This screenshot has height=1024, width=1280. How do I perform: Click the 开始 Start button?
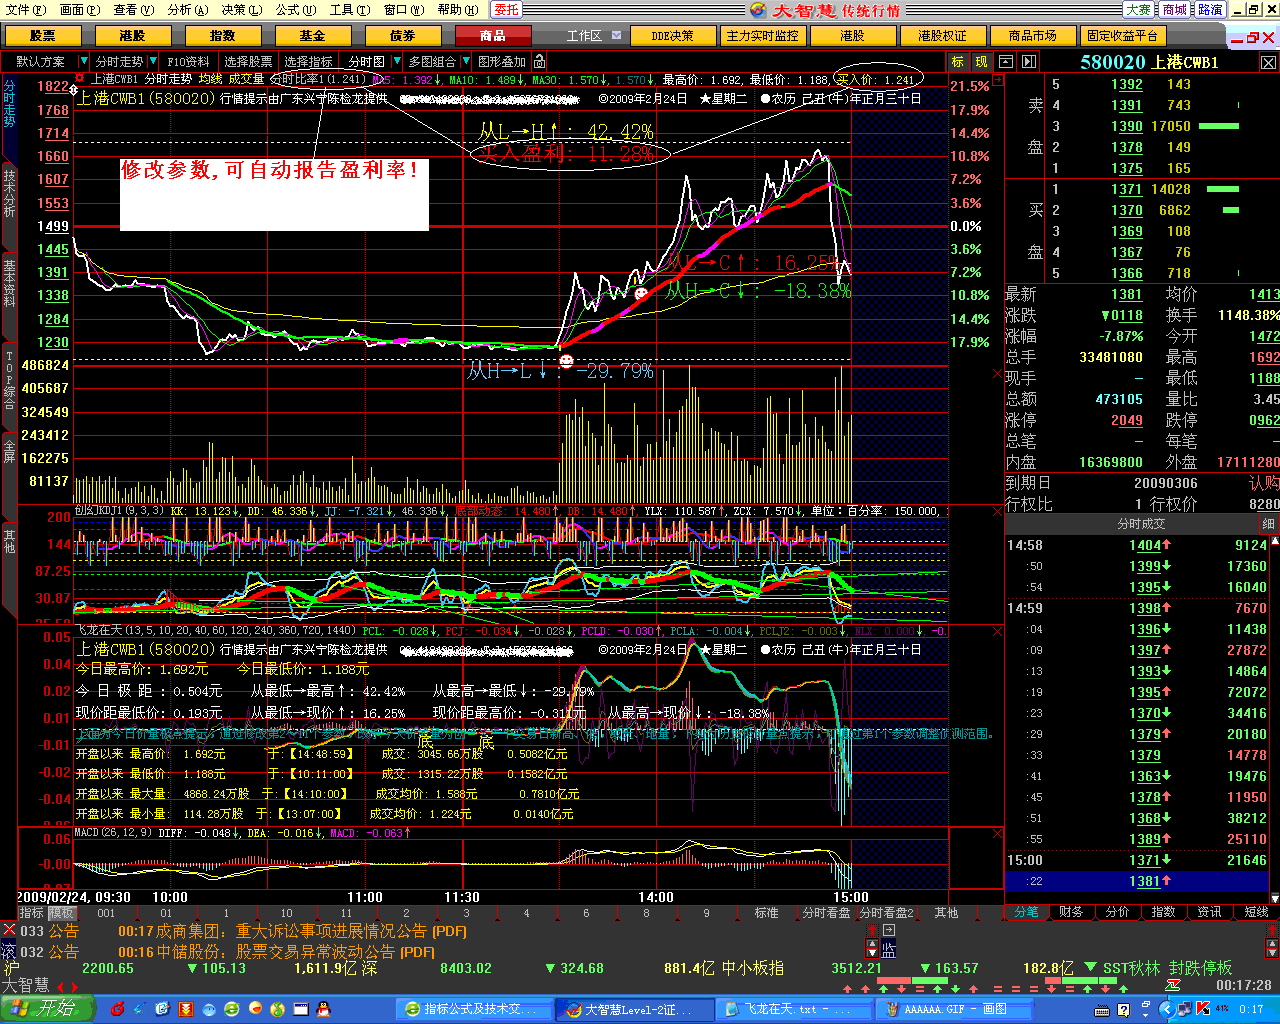point(48,1009)
